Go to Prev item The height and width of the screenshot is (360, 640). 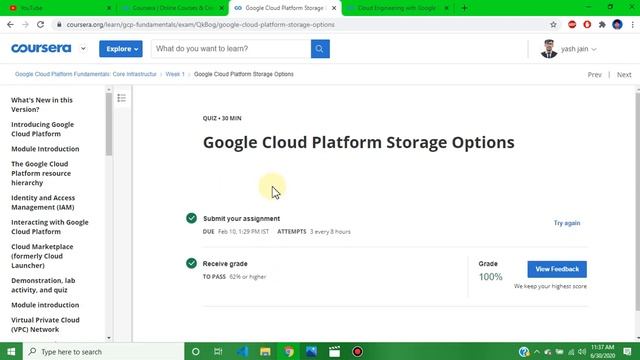pyautogui.click(x=594, y=75)
